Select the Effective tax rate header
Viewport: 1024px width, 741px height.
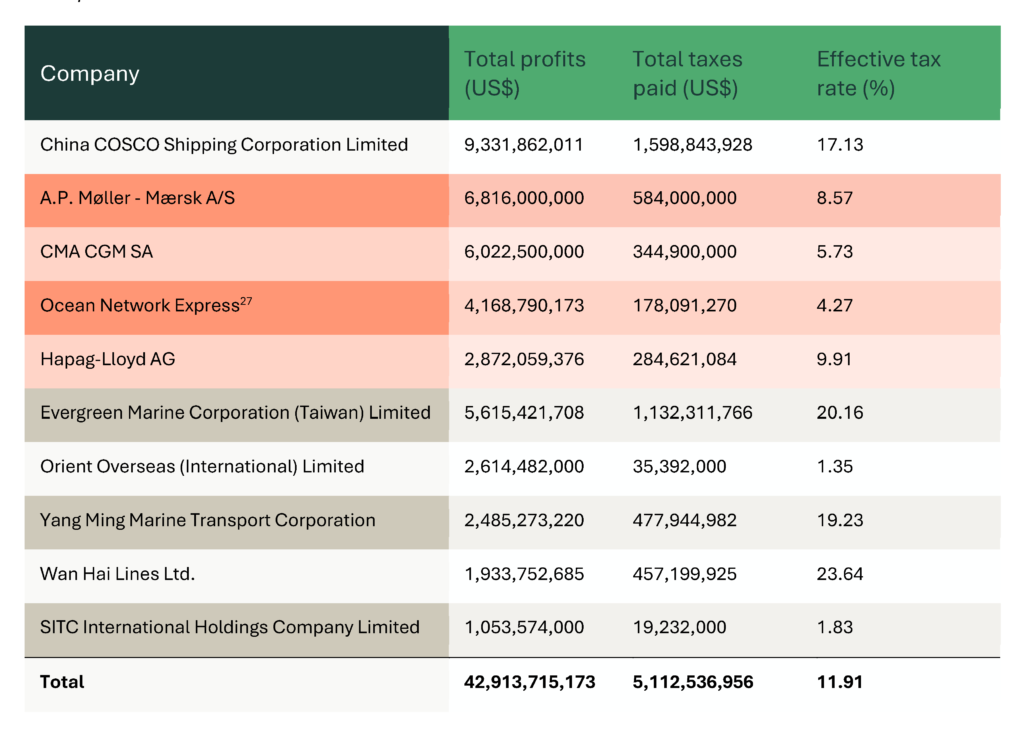click(x=878, y=73)
